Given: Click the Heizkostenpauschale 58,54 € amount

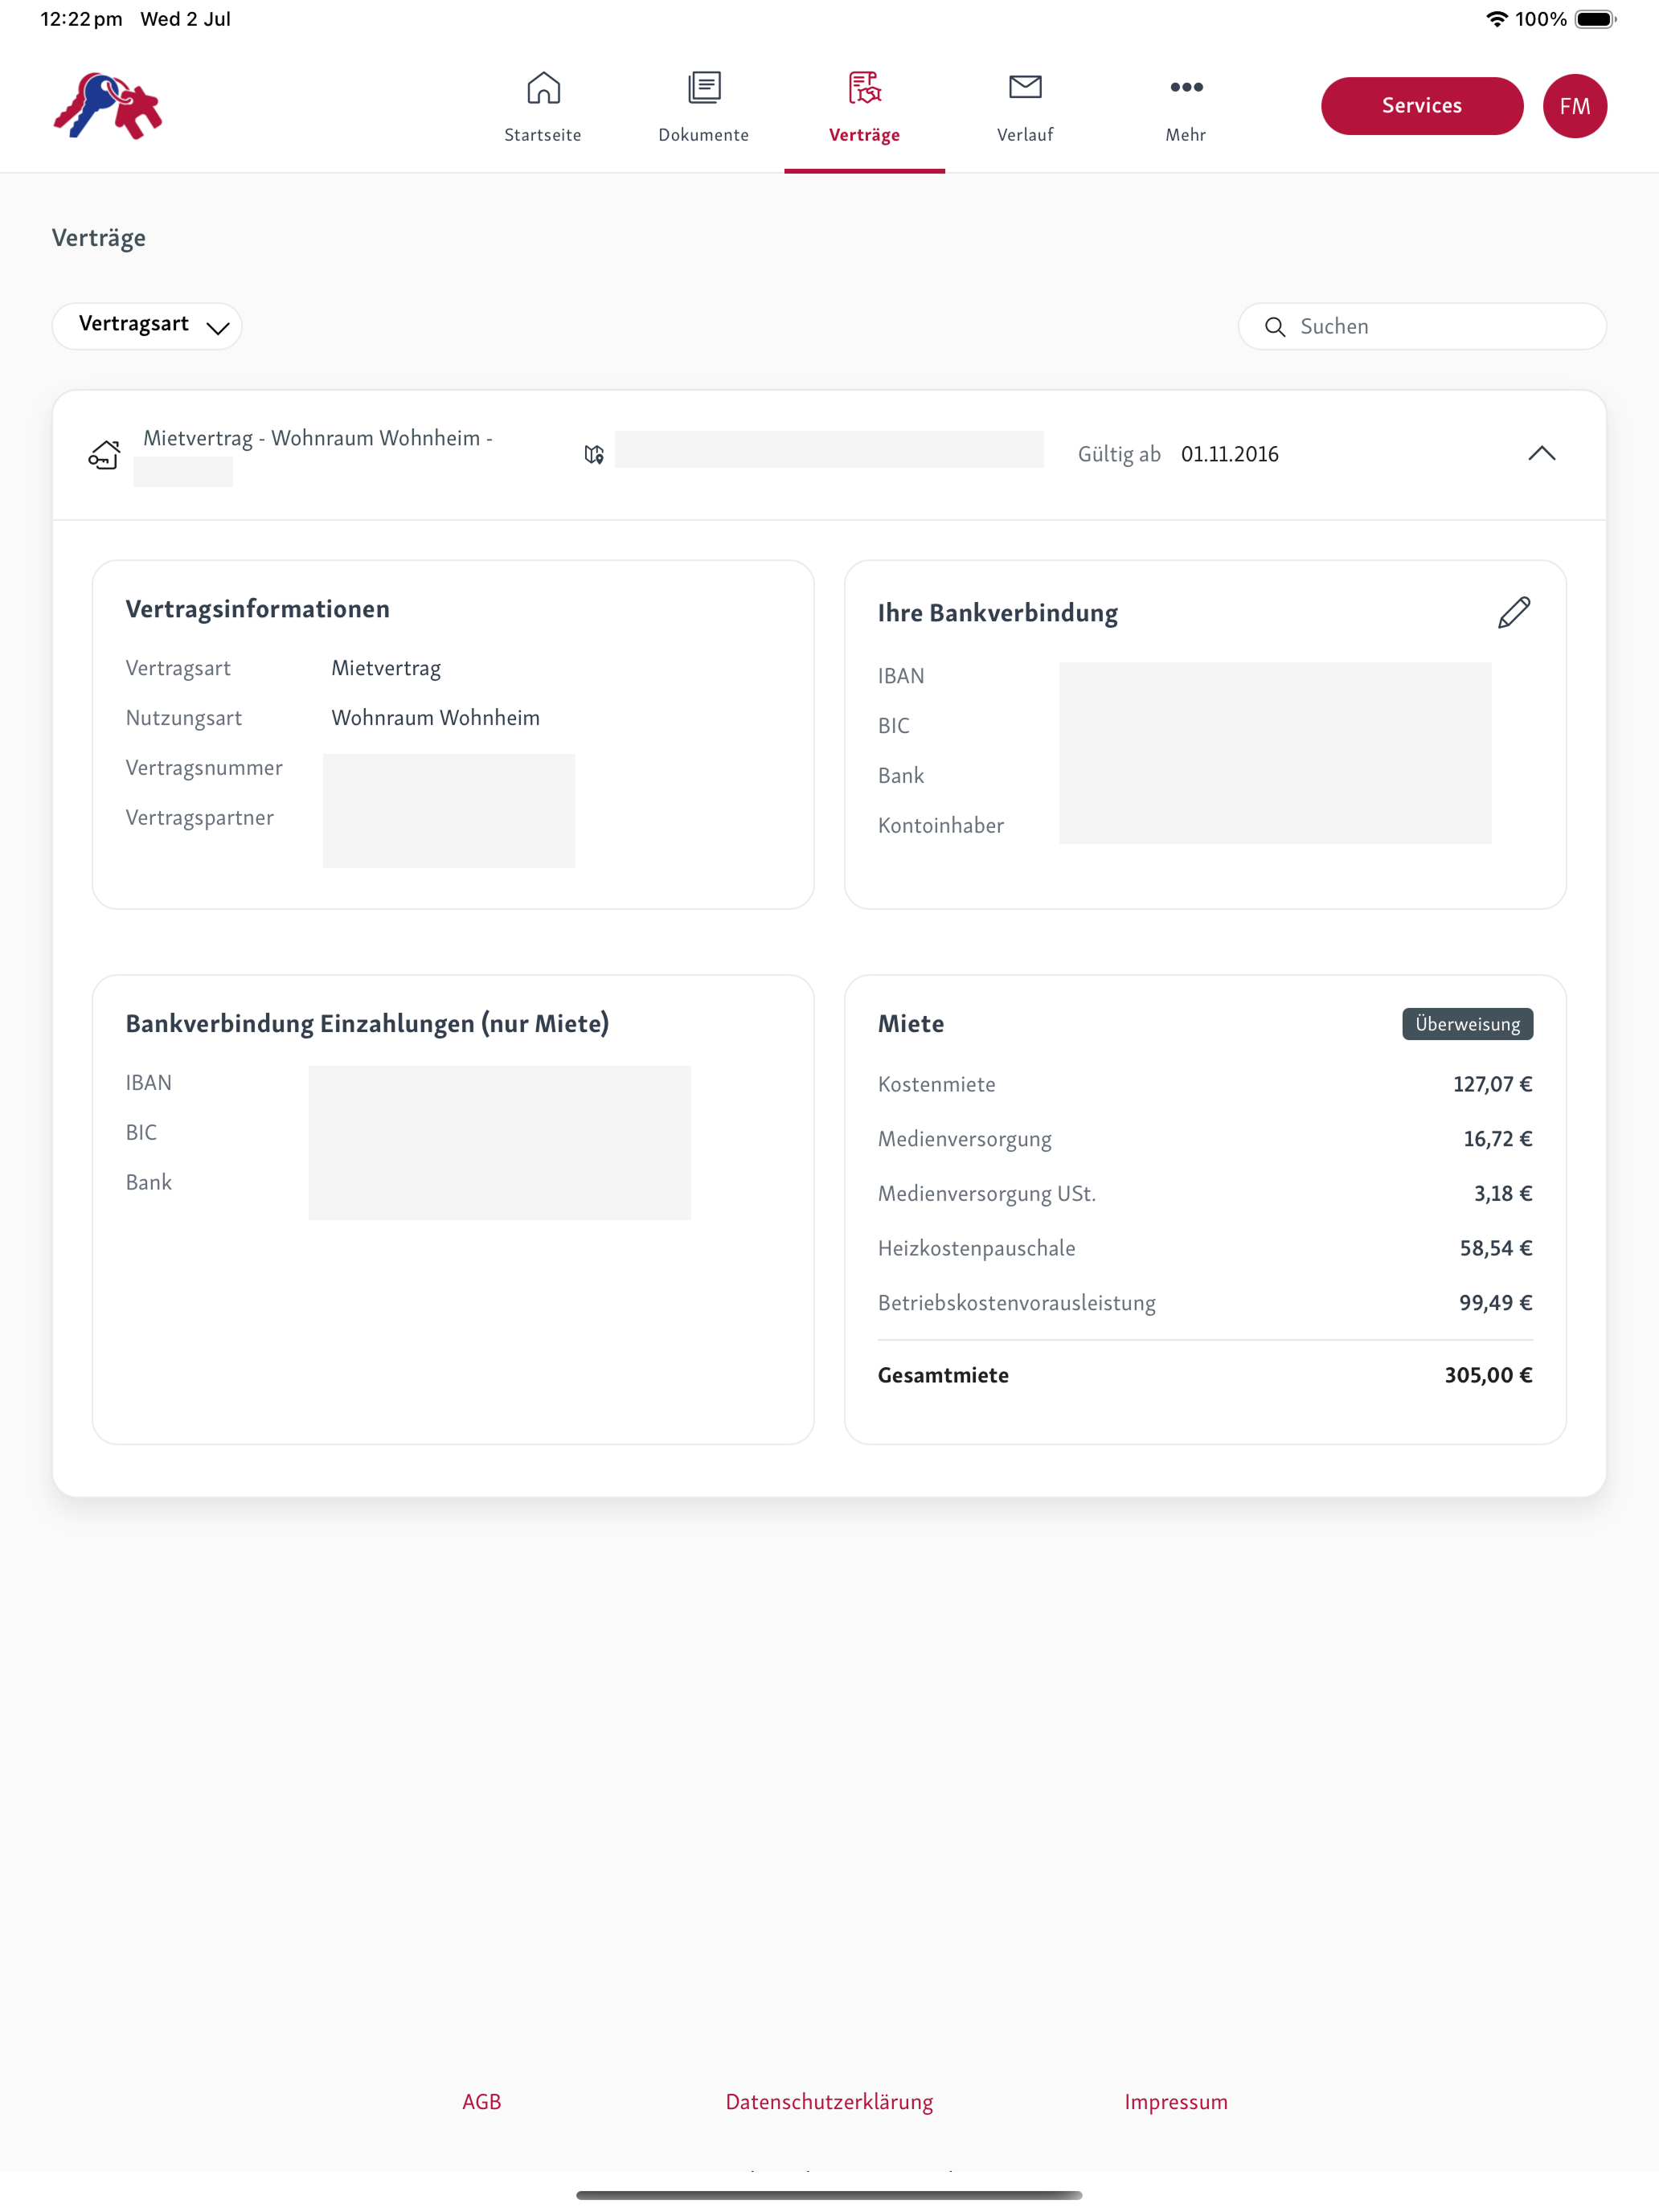Looking at the screenshot, I should tap(1496, 1248).
